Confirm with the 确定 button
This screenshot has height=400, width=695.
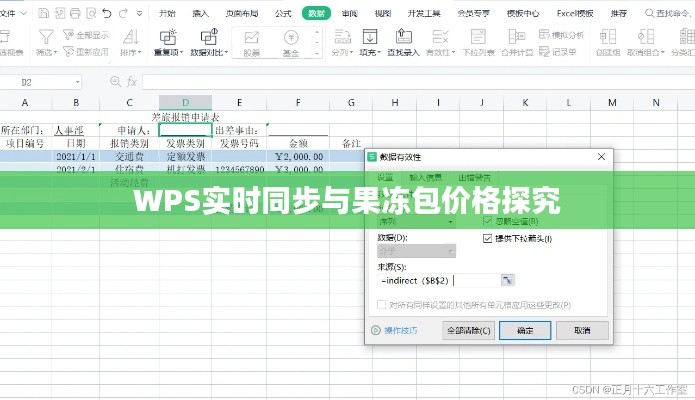tap(525, 330)
